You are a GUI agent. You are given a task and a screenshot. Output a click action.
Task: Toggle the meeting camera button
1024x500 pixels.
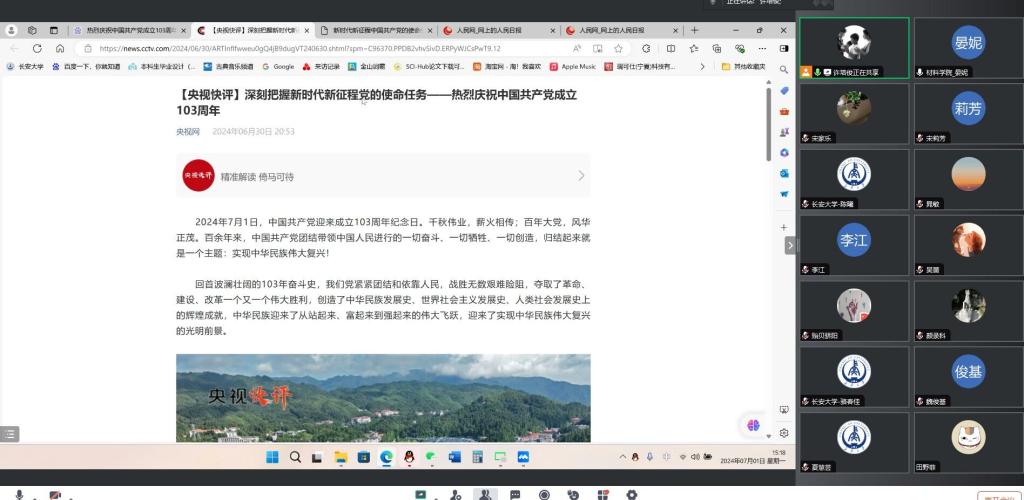(54, 494)
